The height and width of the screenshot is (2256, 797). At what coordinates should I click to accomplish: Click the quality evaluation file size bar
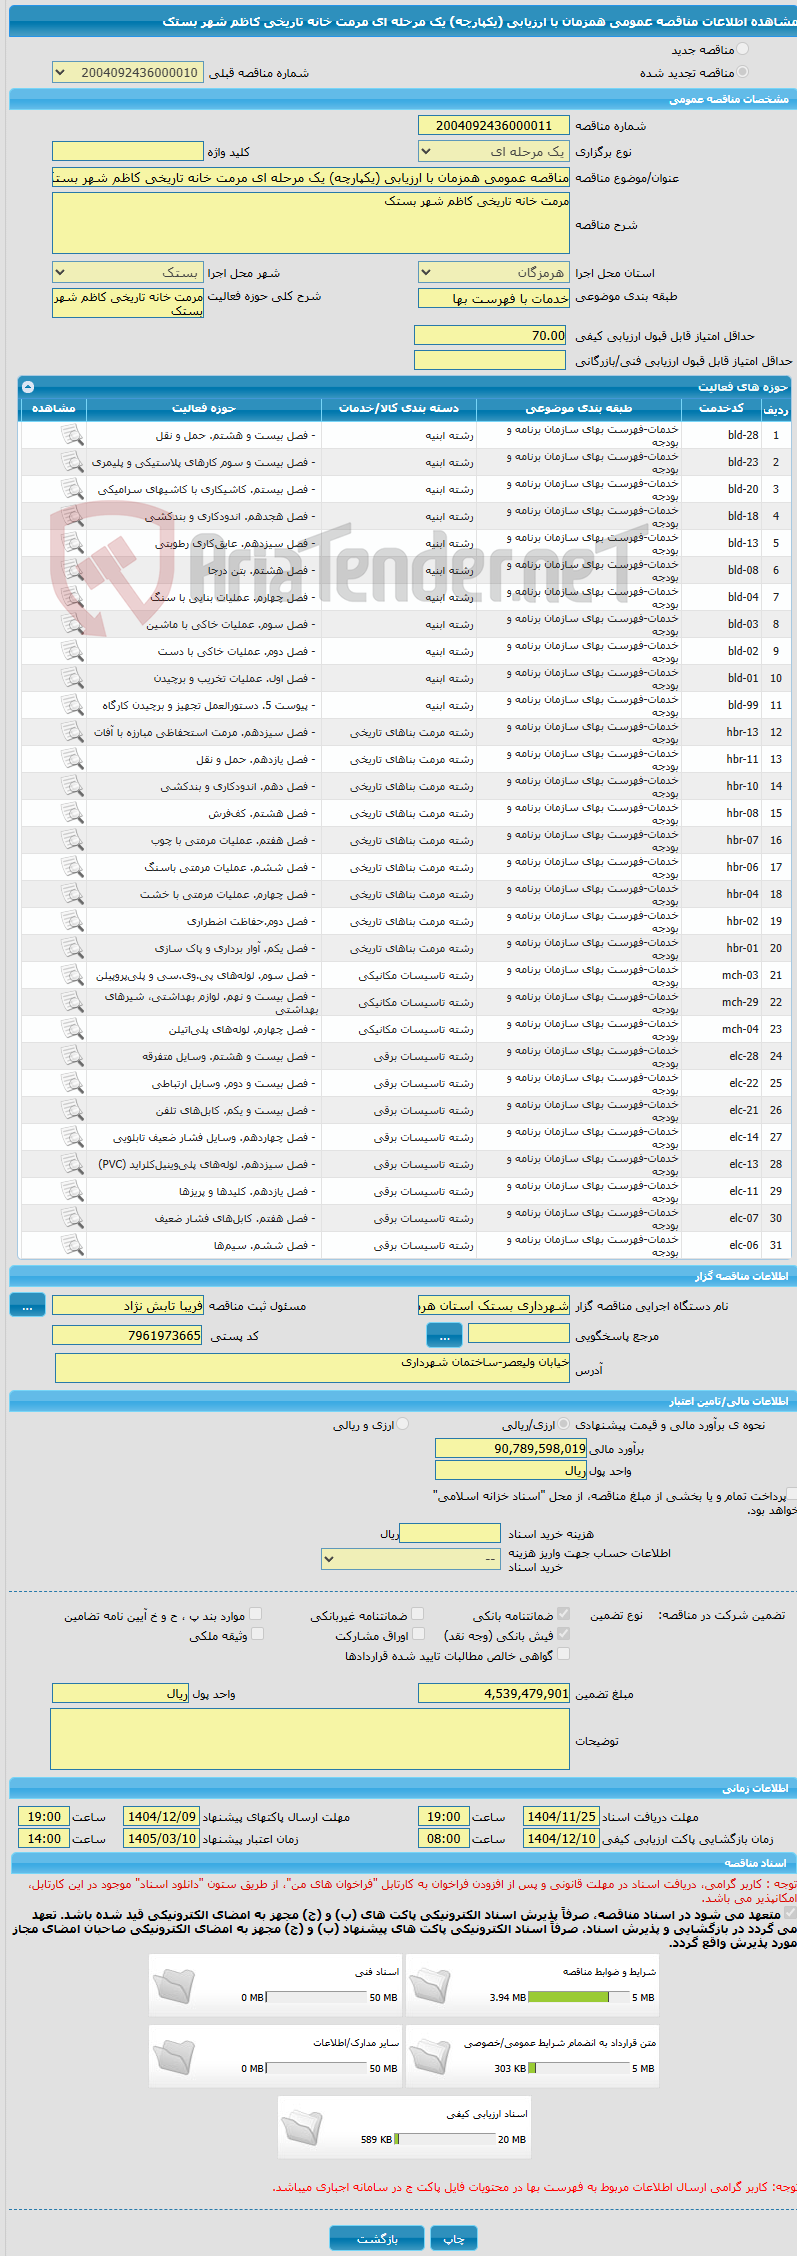pos(445,2139)
